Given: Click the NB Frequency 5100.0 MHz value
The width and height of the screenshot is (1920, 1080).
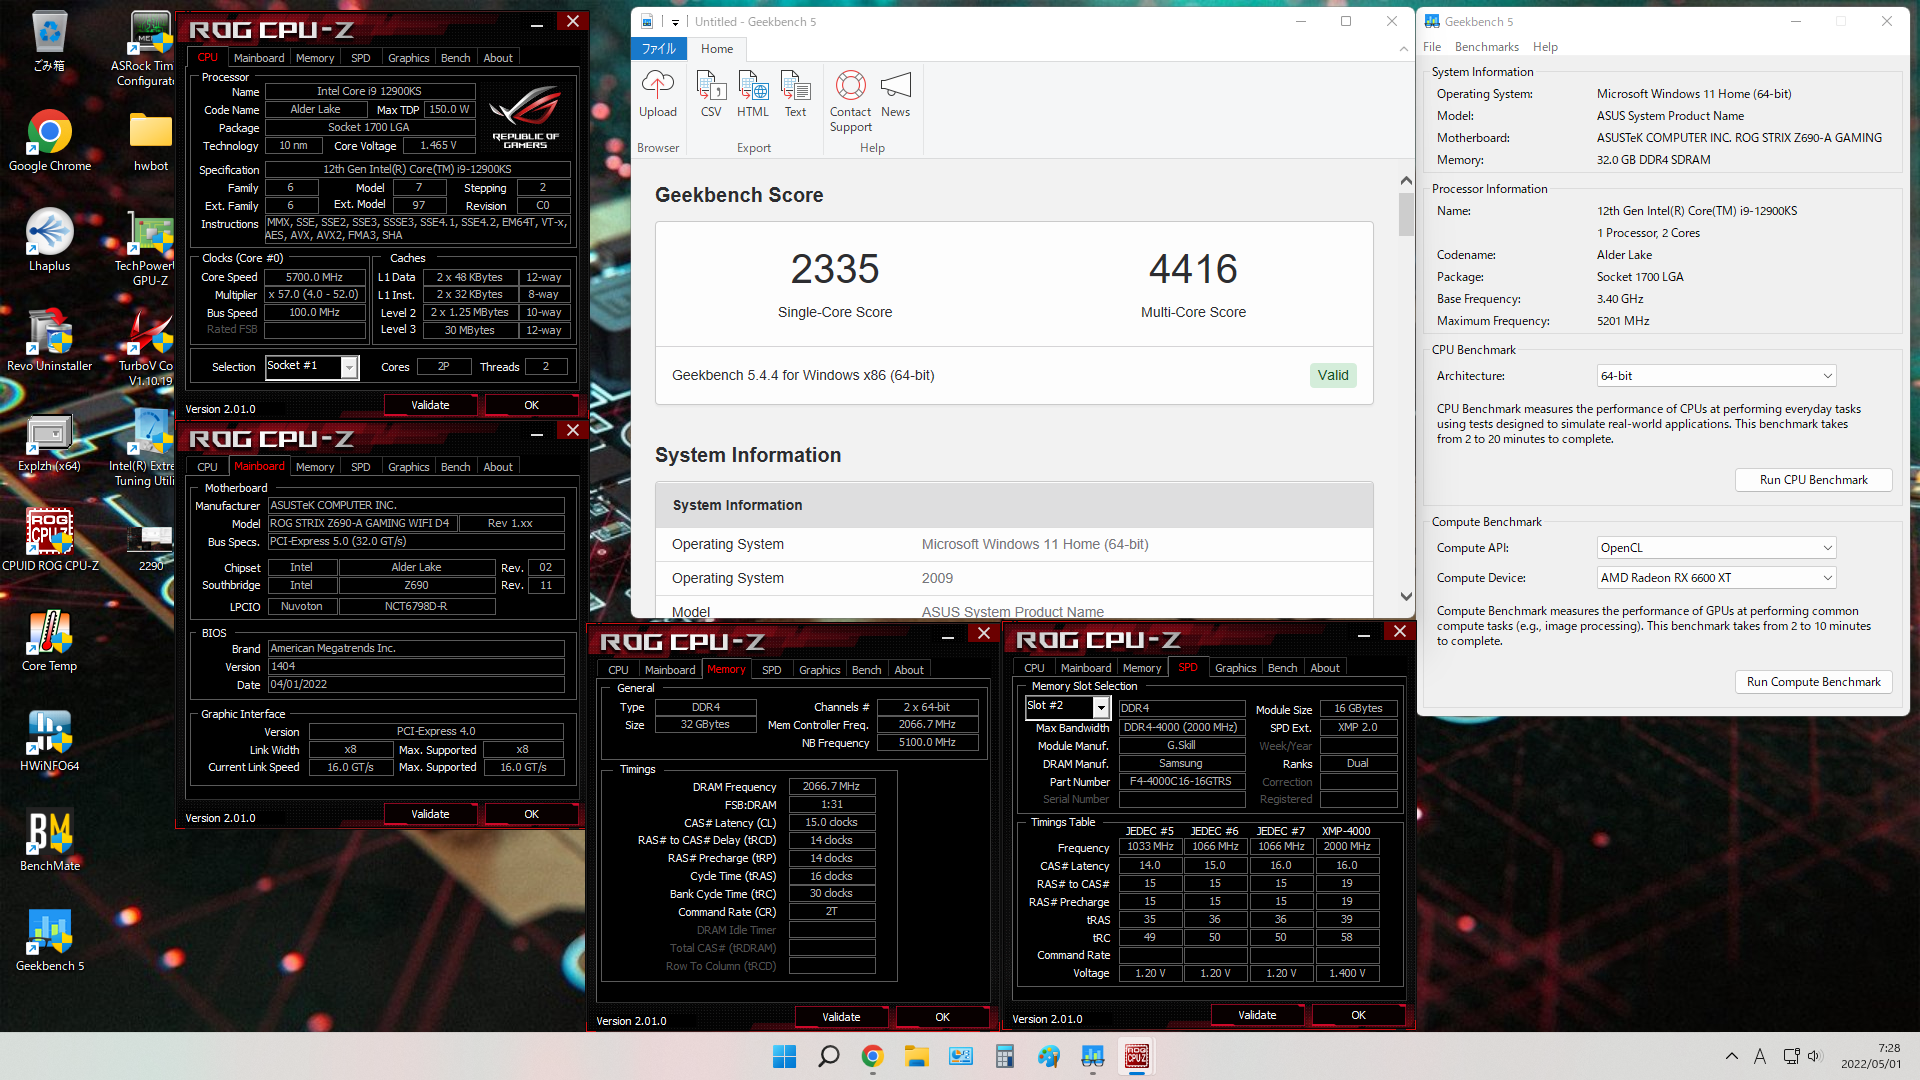Looking at the screenshot, I should (x=927, y=743).
